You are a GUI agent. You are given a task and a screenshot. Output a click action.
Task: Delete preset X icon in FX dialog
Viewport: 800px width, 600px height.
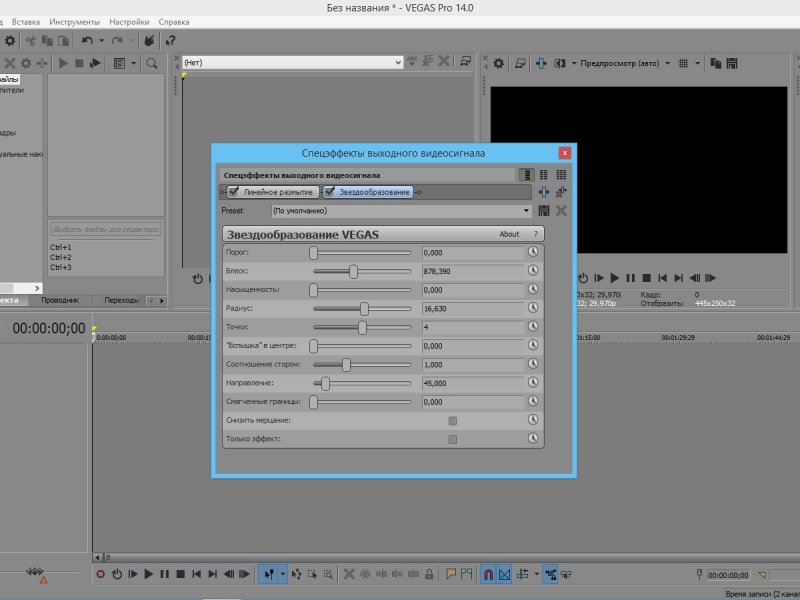tap(561, 211)
